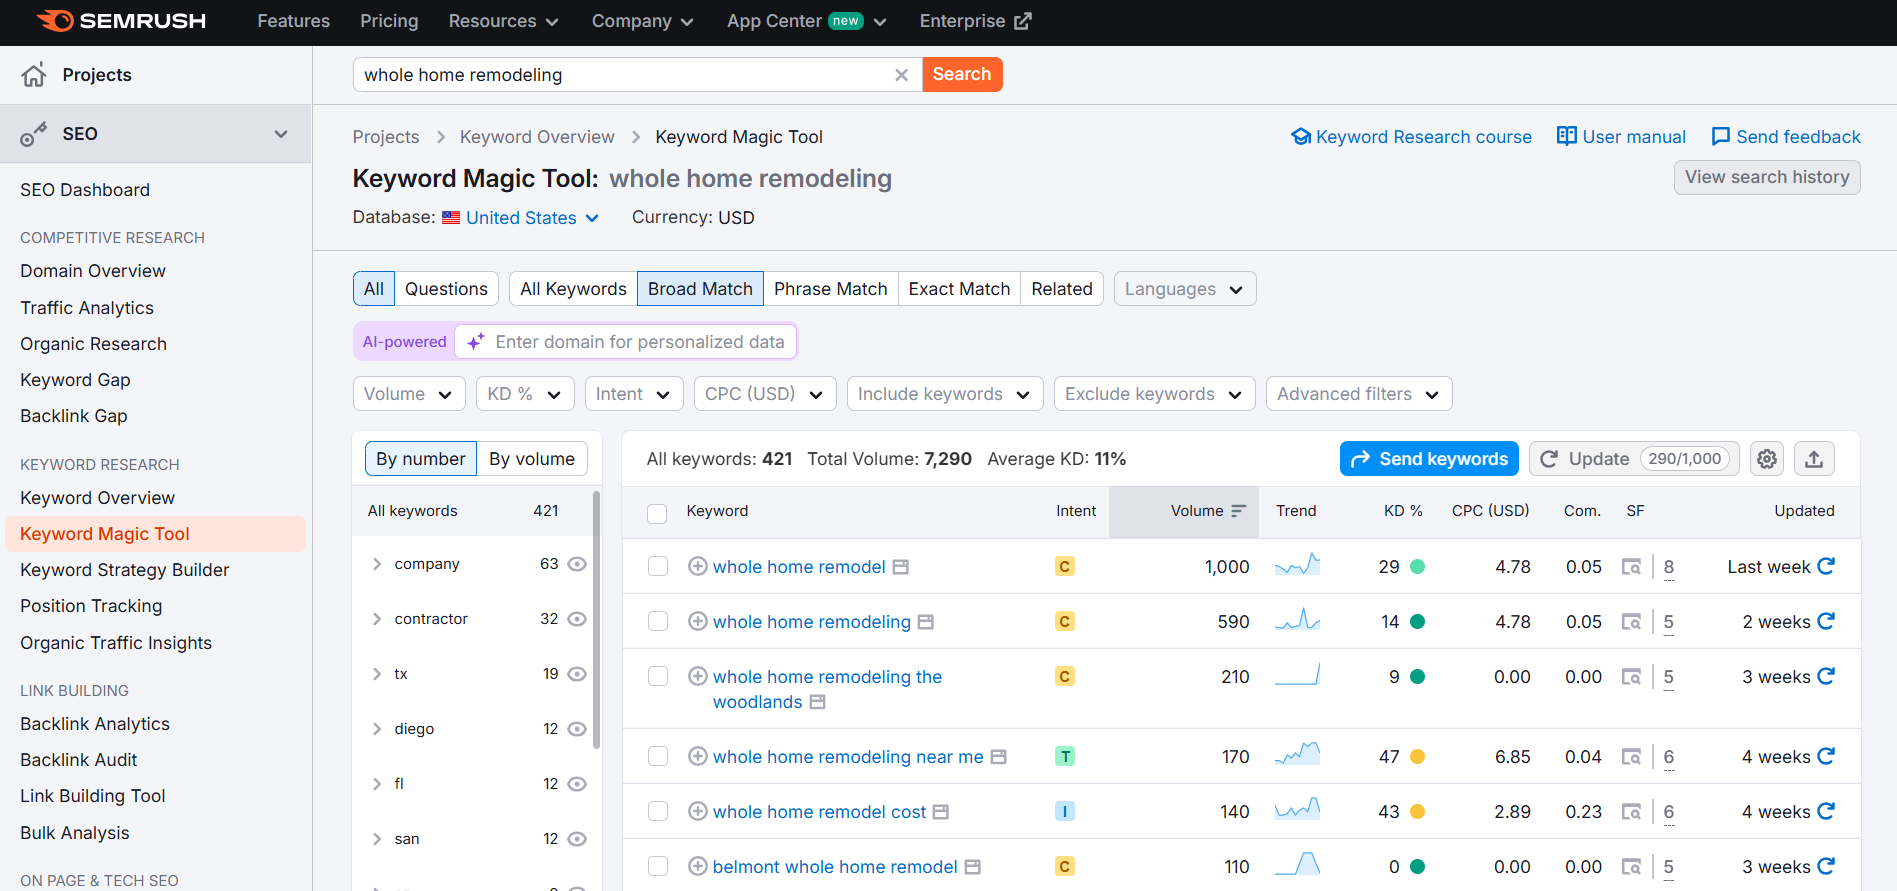Open Exclude keywords dropdown
This screenshot has width=1897, height=891.
tap(1155, 394)
